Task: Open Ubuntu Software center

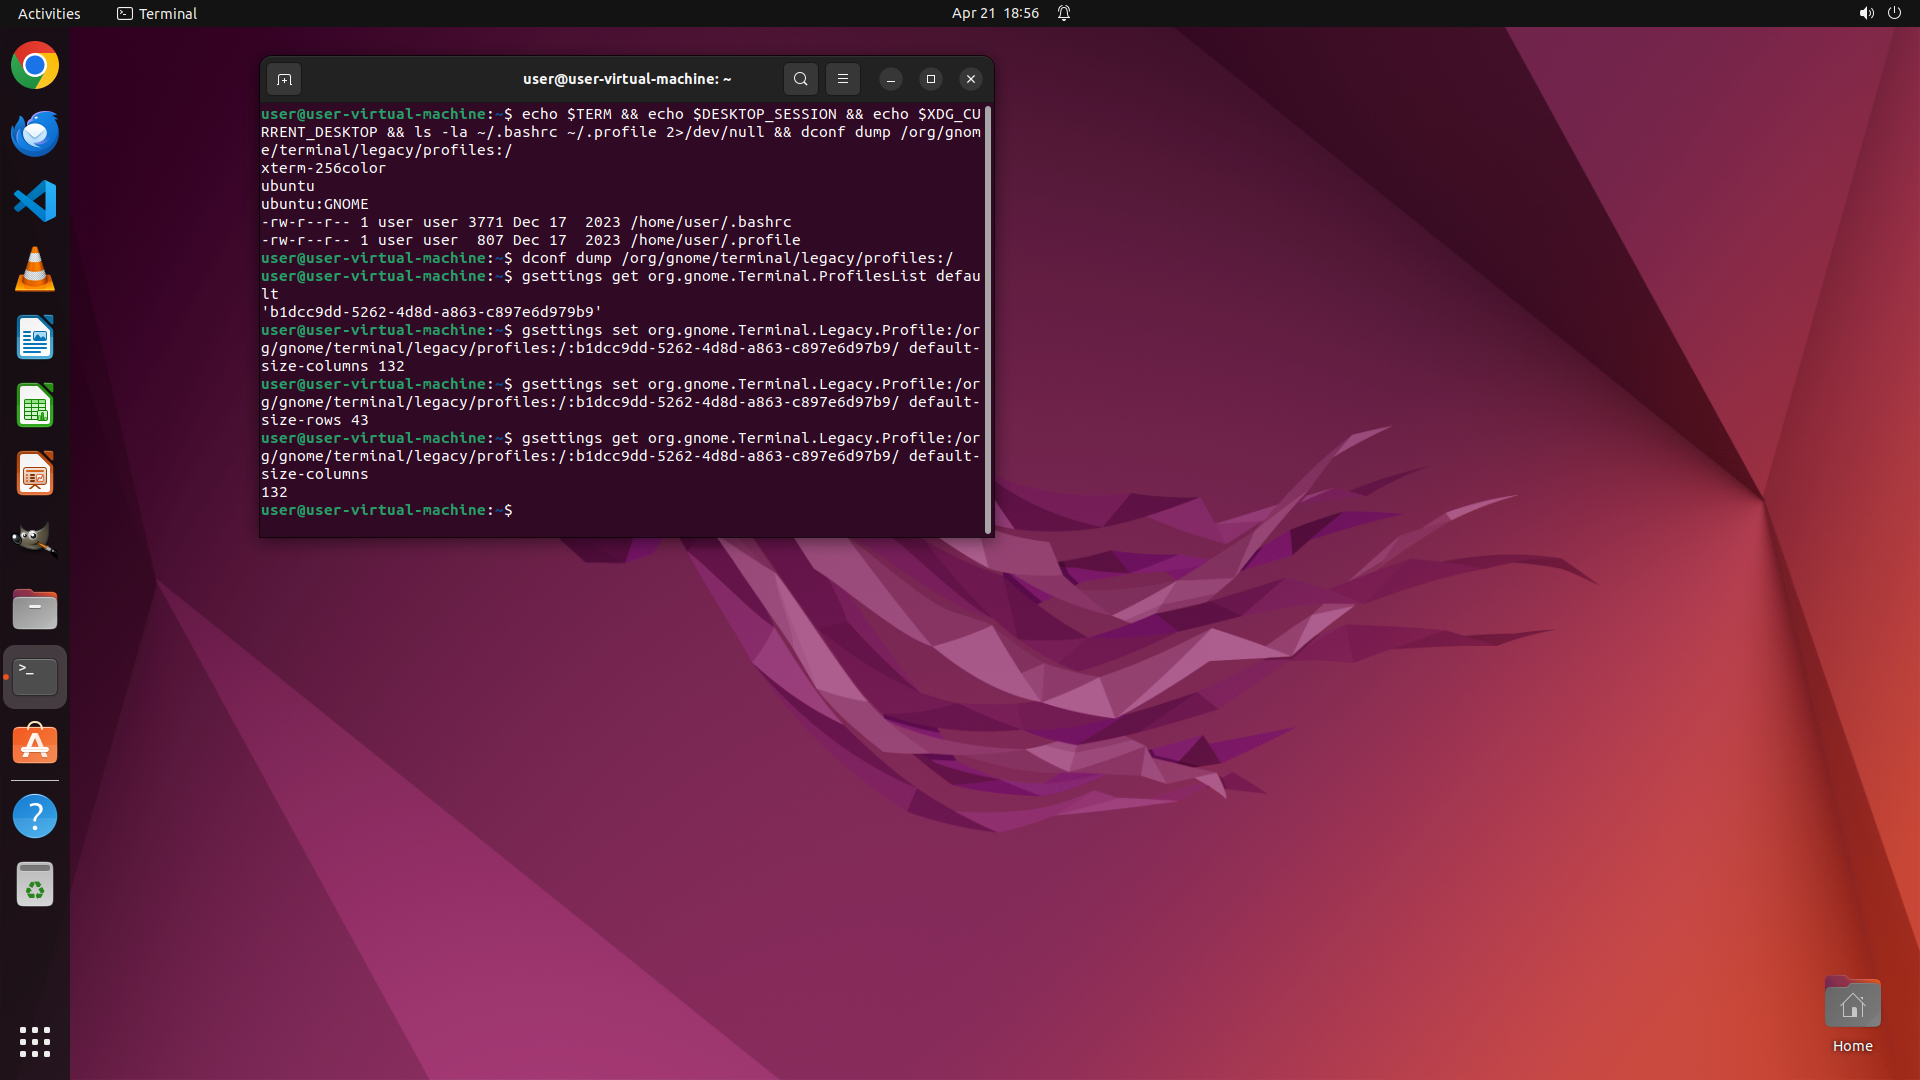Action: coord(35,745)
